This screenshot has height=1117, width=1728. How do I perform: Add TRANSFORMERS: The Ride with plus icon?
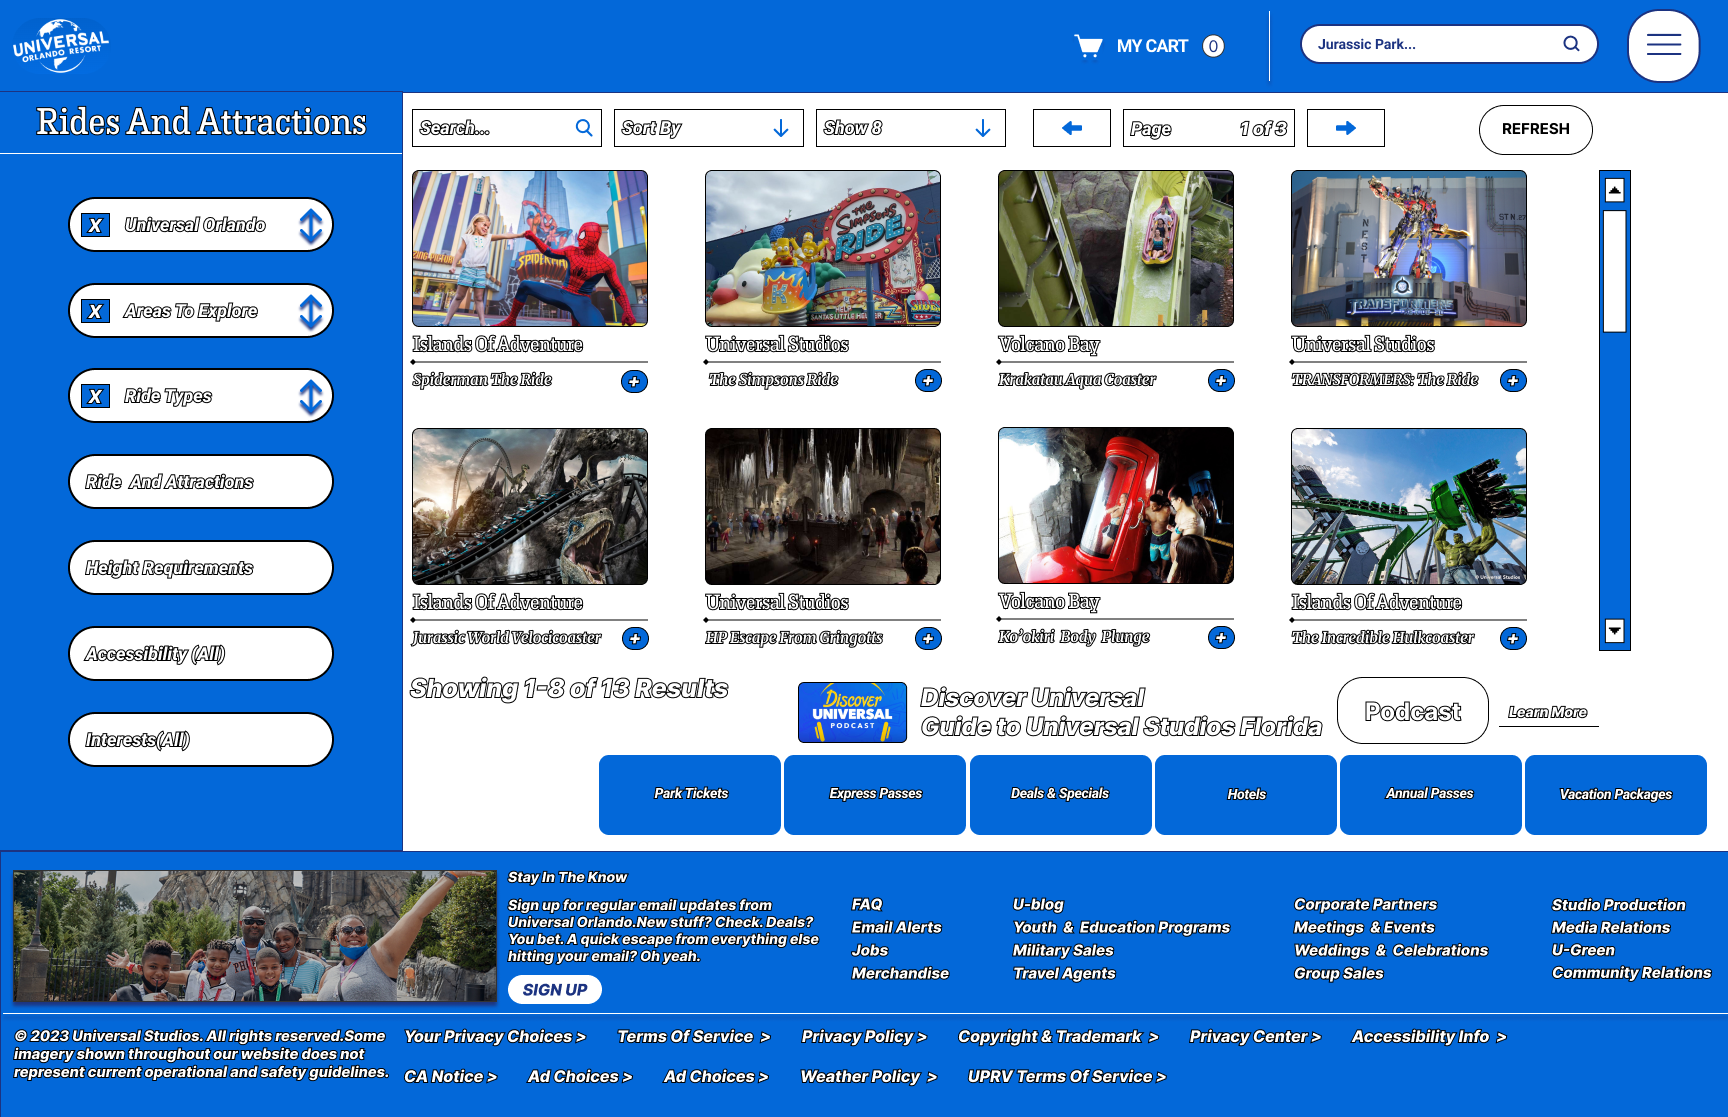(x=1513, y=380)
